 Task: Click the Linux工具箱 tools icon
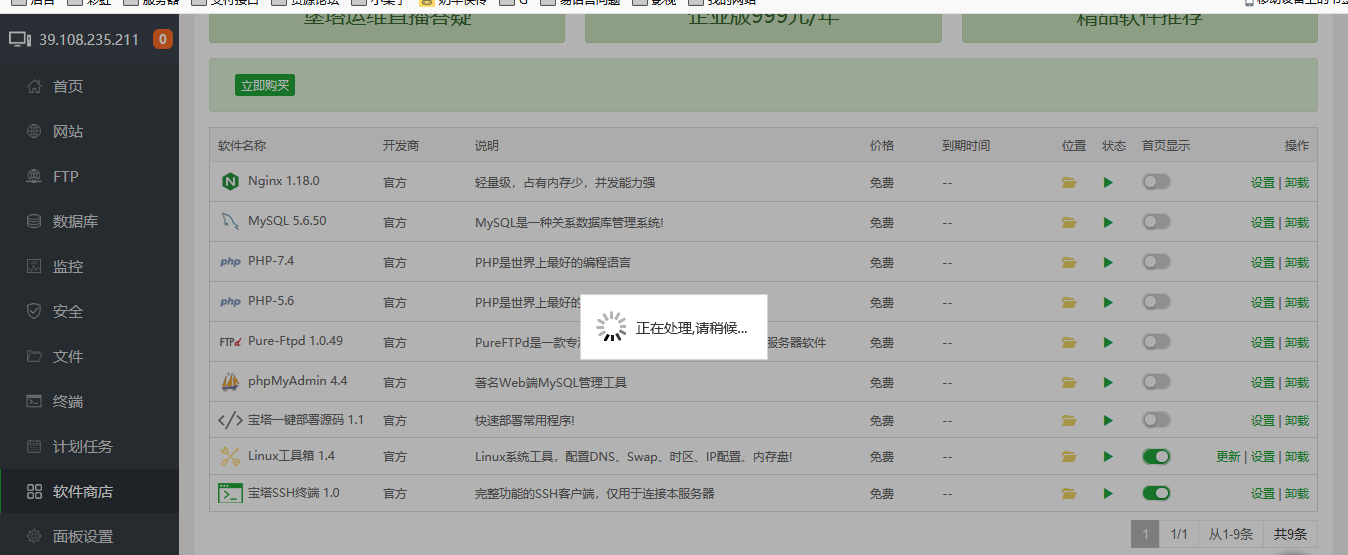(x=230, y=457)
